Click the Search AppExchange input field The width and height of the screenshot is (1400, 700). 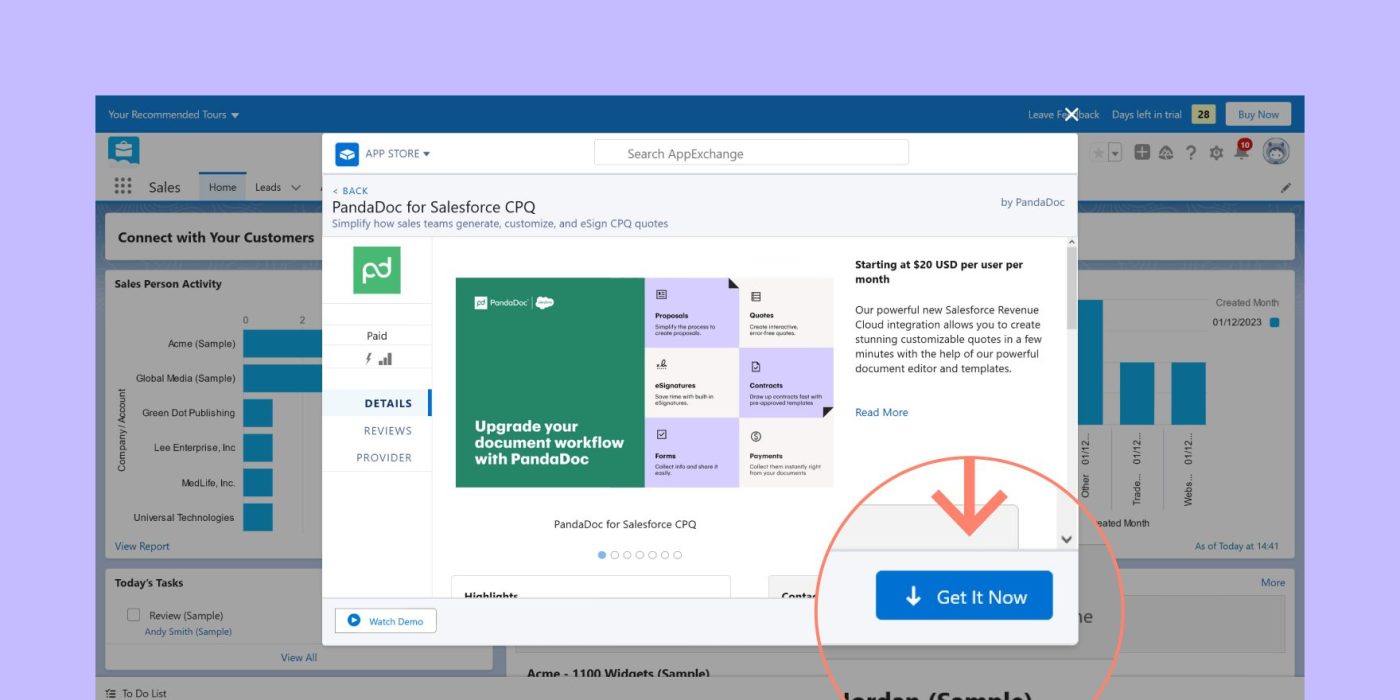pyautogui.click(x=751, y=153)
